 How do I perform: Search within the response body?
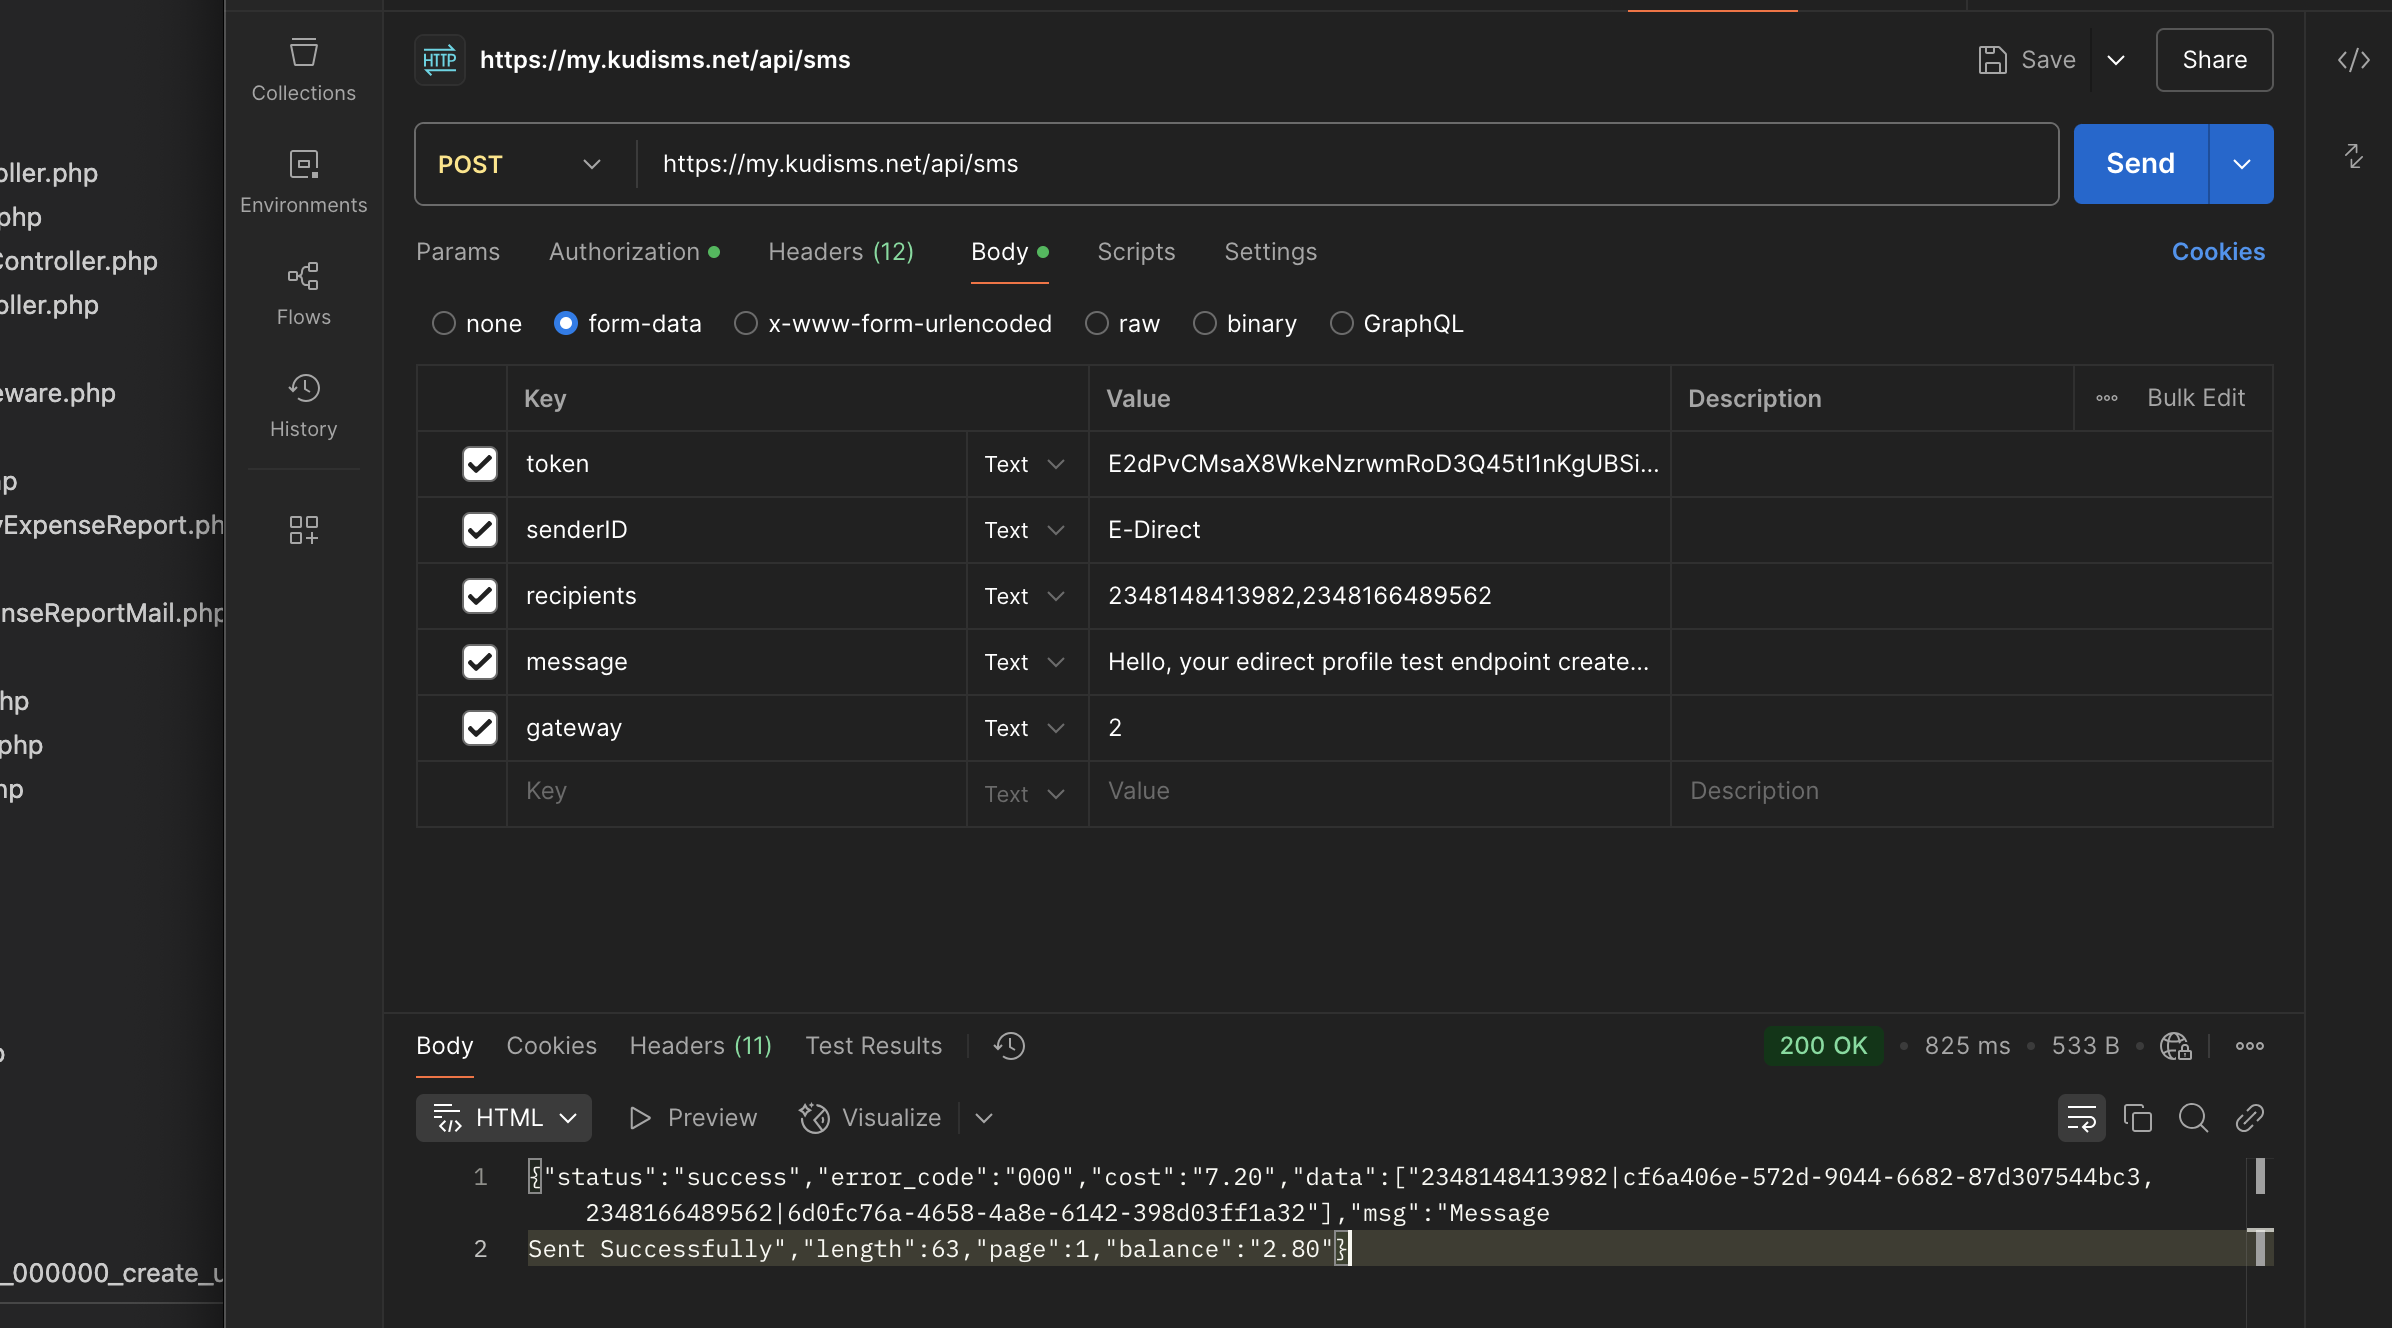[2193, 1118]
